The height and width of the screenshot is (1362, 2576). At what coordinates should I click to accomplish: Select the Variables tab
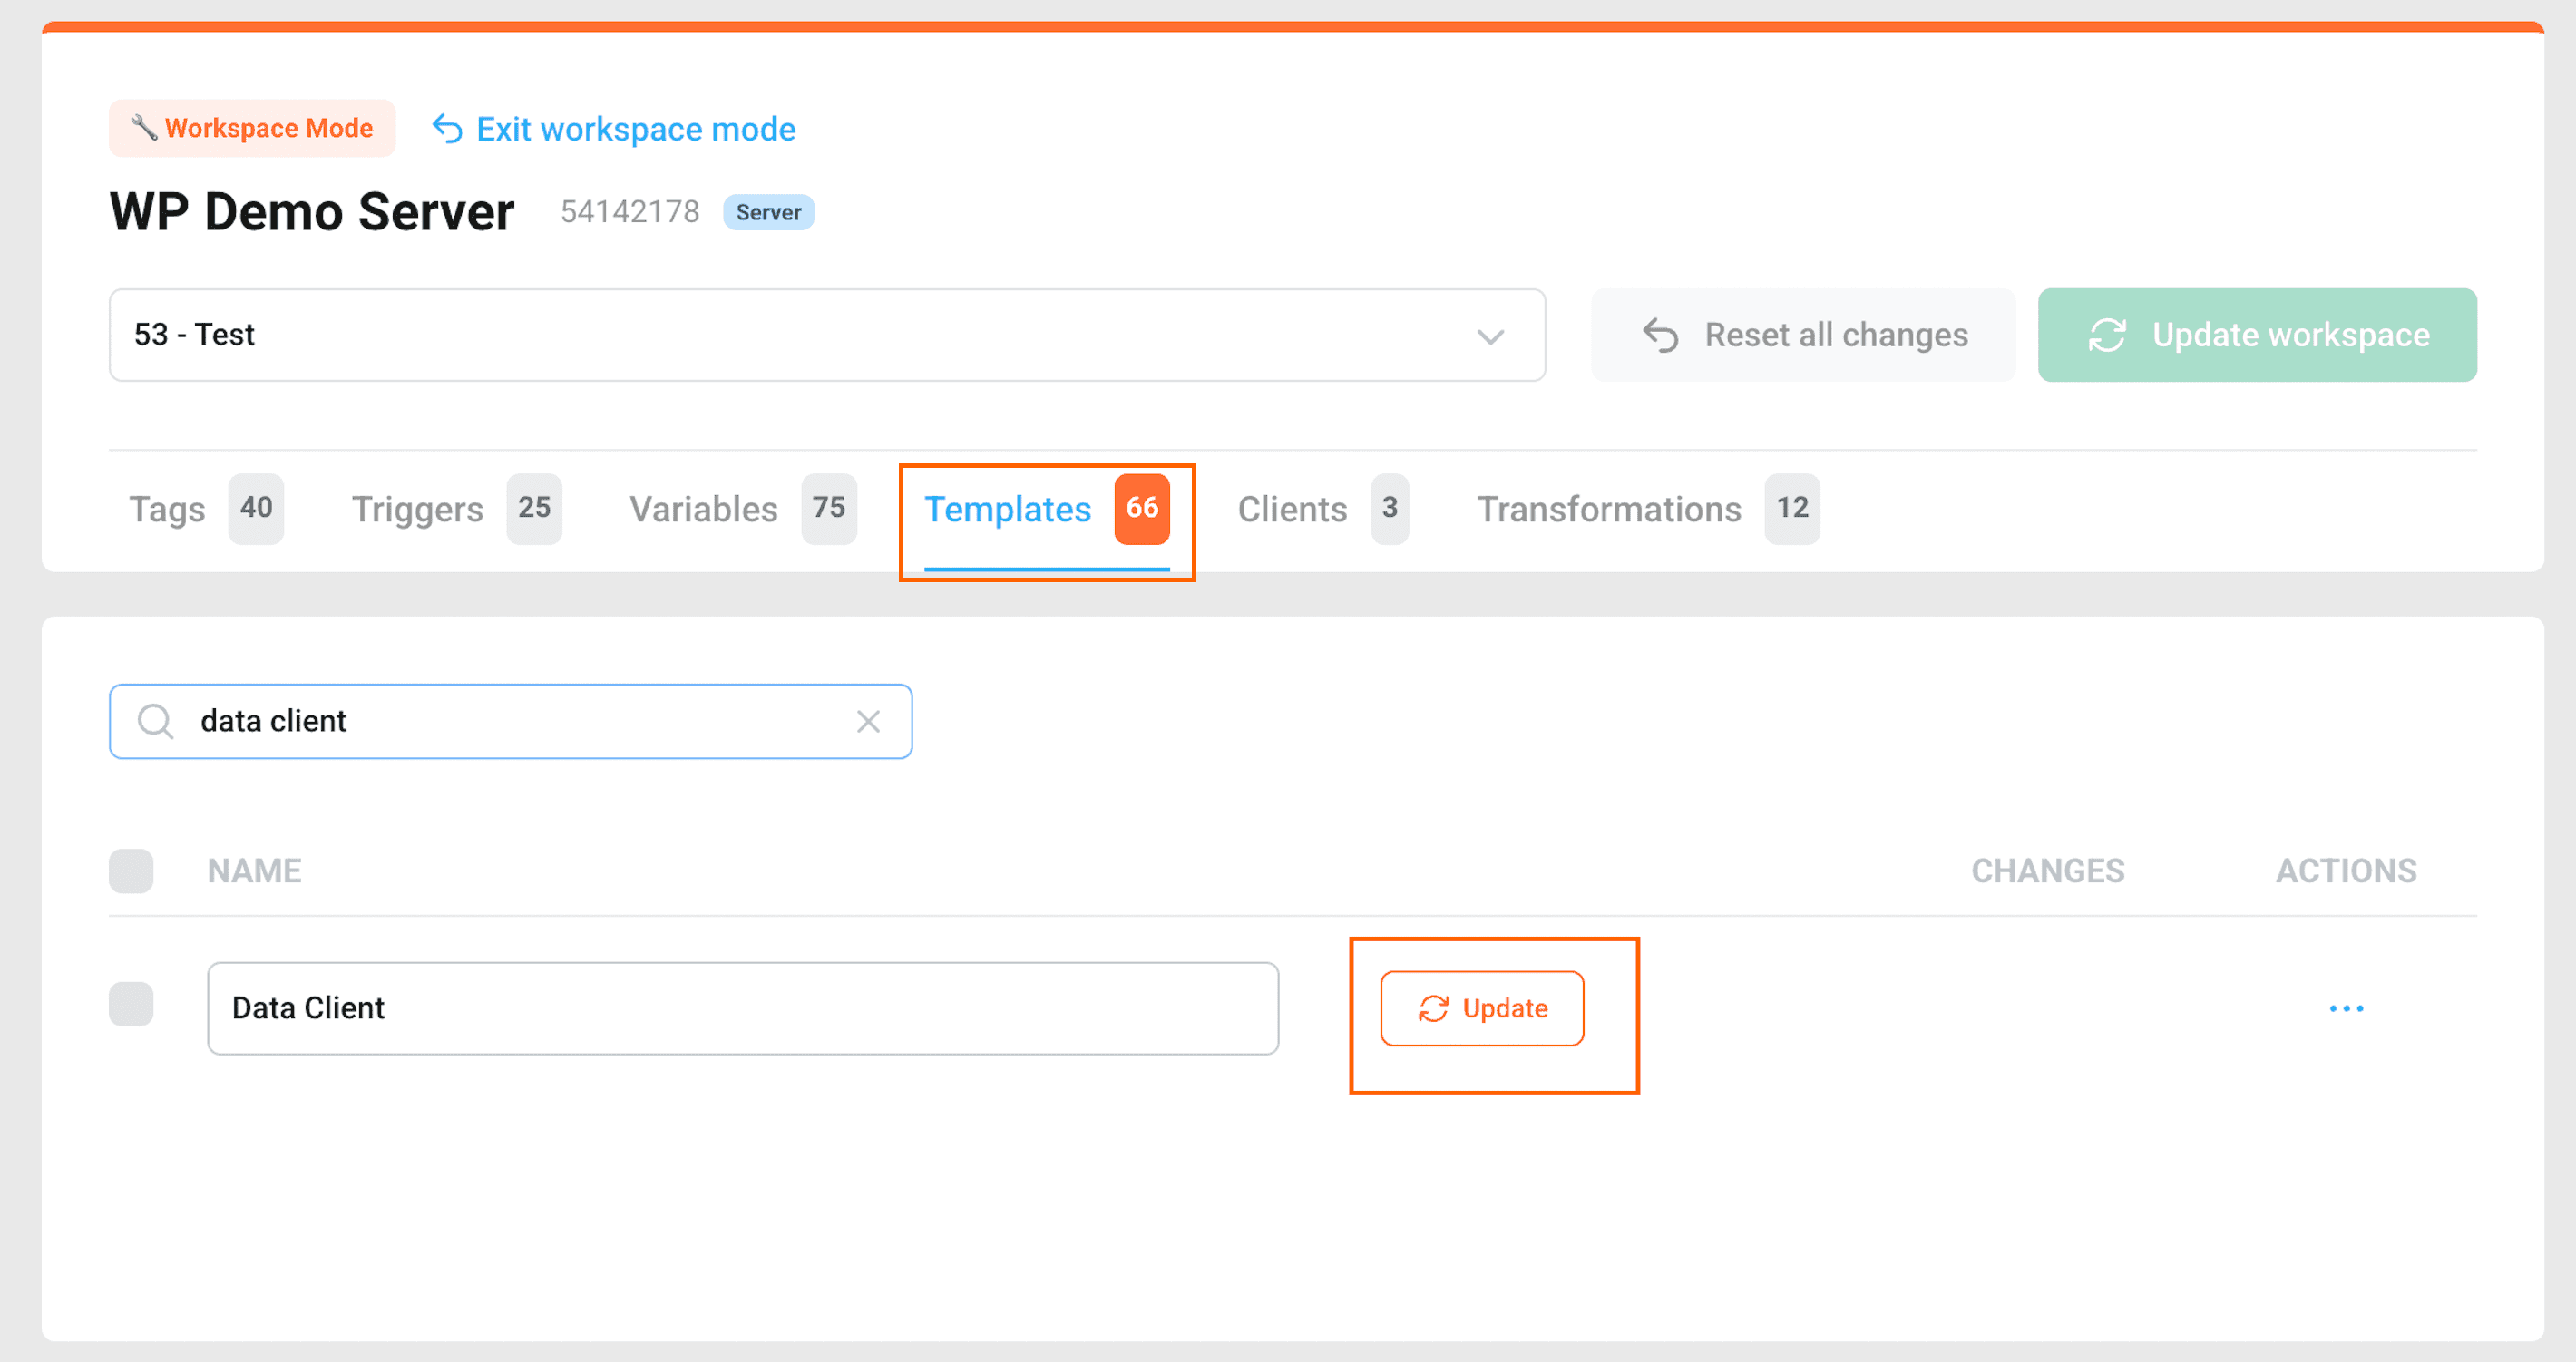point(703,509)
